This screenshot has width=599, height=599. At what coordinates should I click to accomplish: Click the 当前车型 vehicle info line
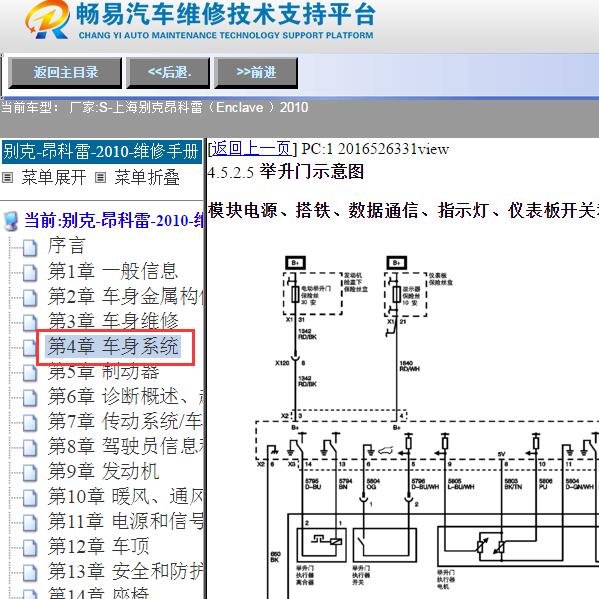coord(154,107)
